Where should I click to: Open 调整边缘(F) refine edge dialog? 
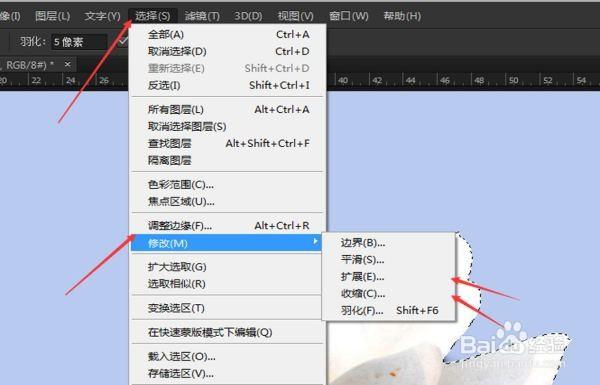point(228,225)
